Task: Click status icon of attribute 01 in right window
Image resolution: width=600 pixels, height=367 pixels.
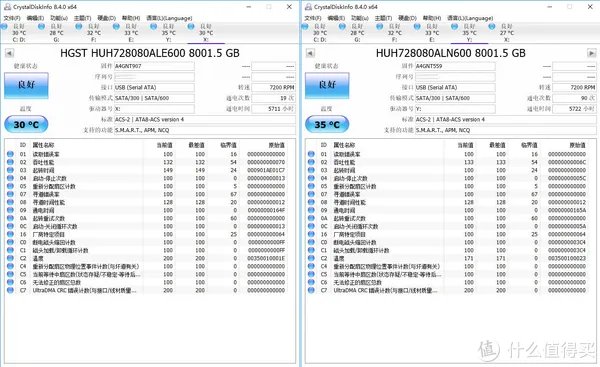Action: point(311,154)
